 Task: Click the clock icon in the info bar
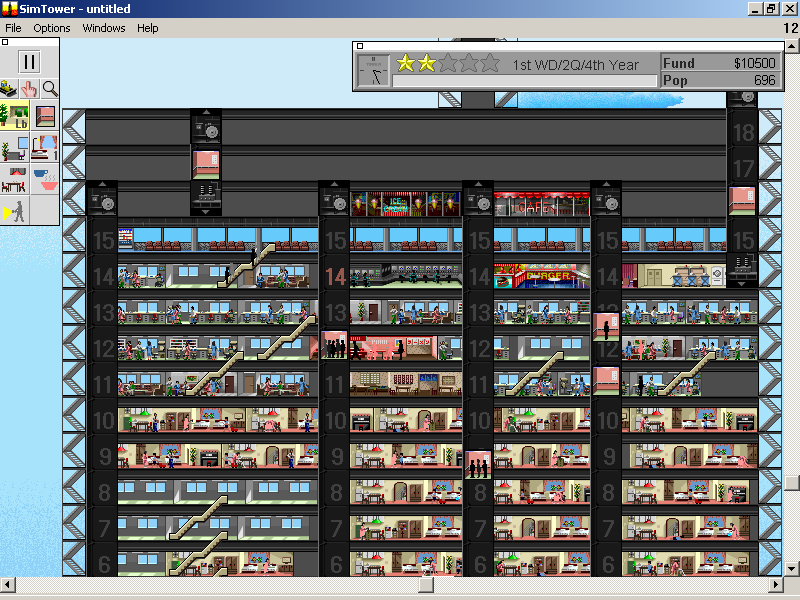point(374,70)
